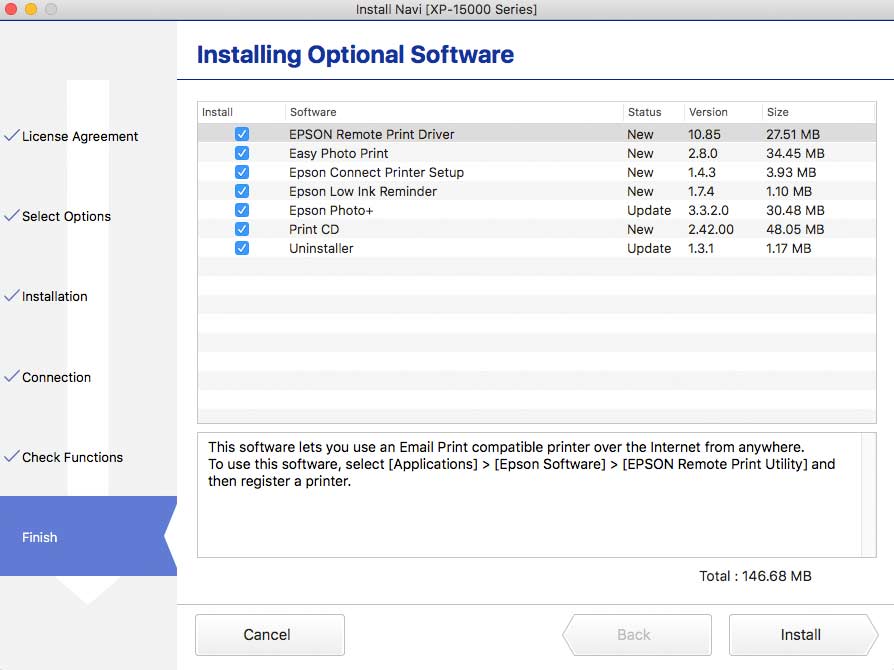Click the 27.51 MB size cell
This screenshot has width=894, height=670.
(x=793, y=135)
